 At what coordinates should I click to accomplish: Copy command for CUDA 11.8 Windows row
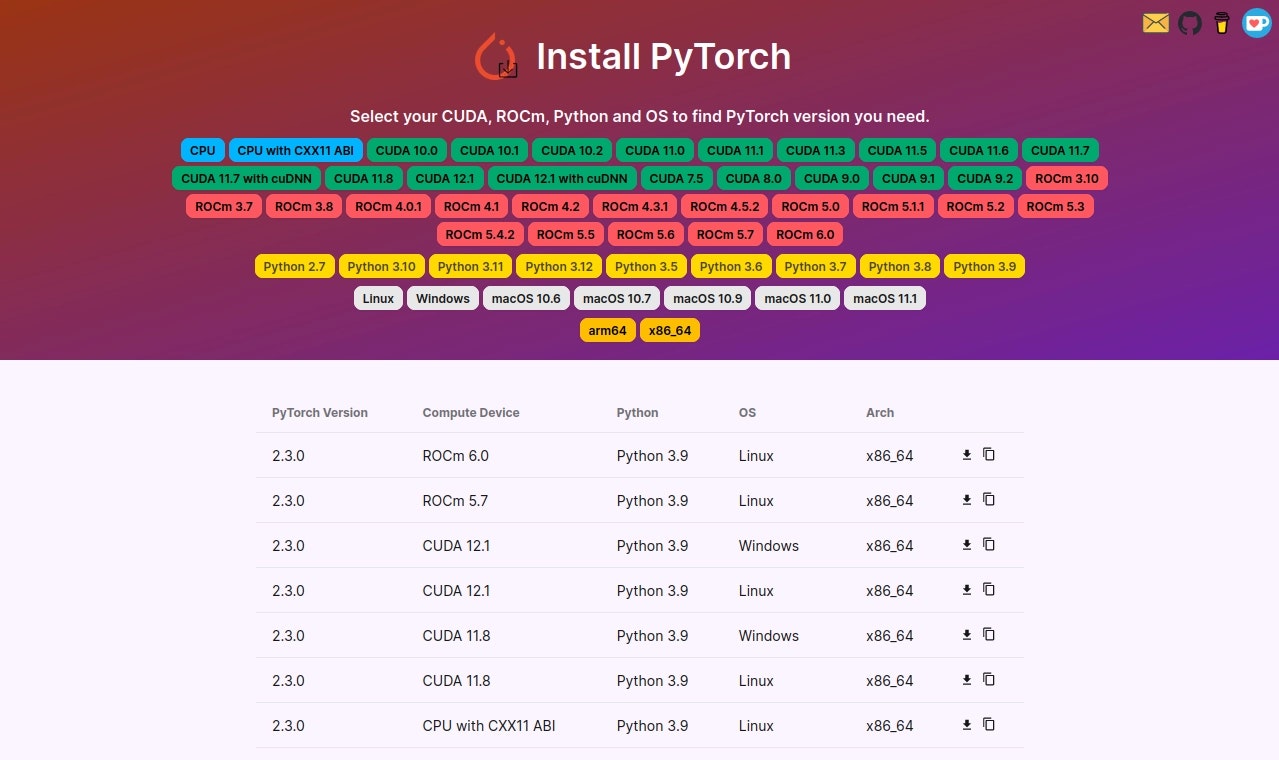(989, 635)
